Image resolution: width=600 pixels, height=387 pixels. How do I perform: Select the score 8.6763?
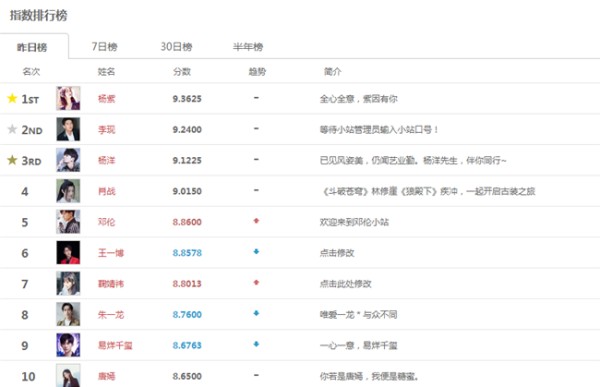(x=187, y=346)
